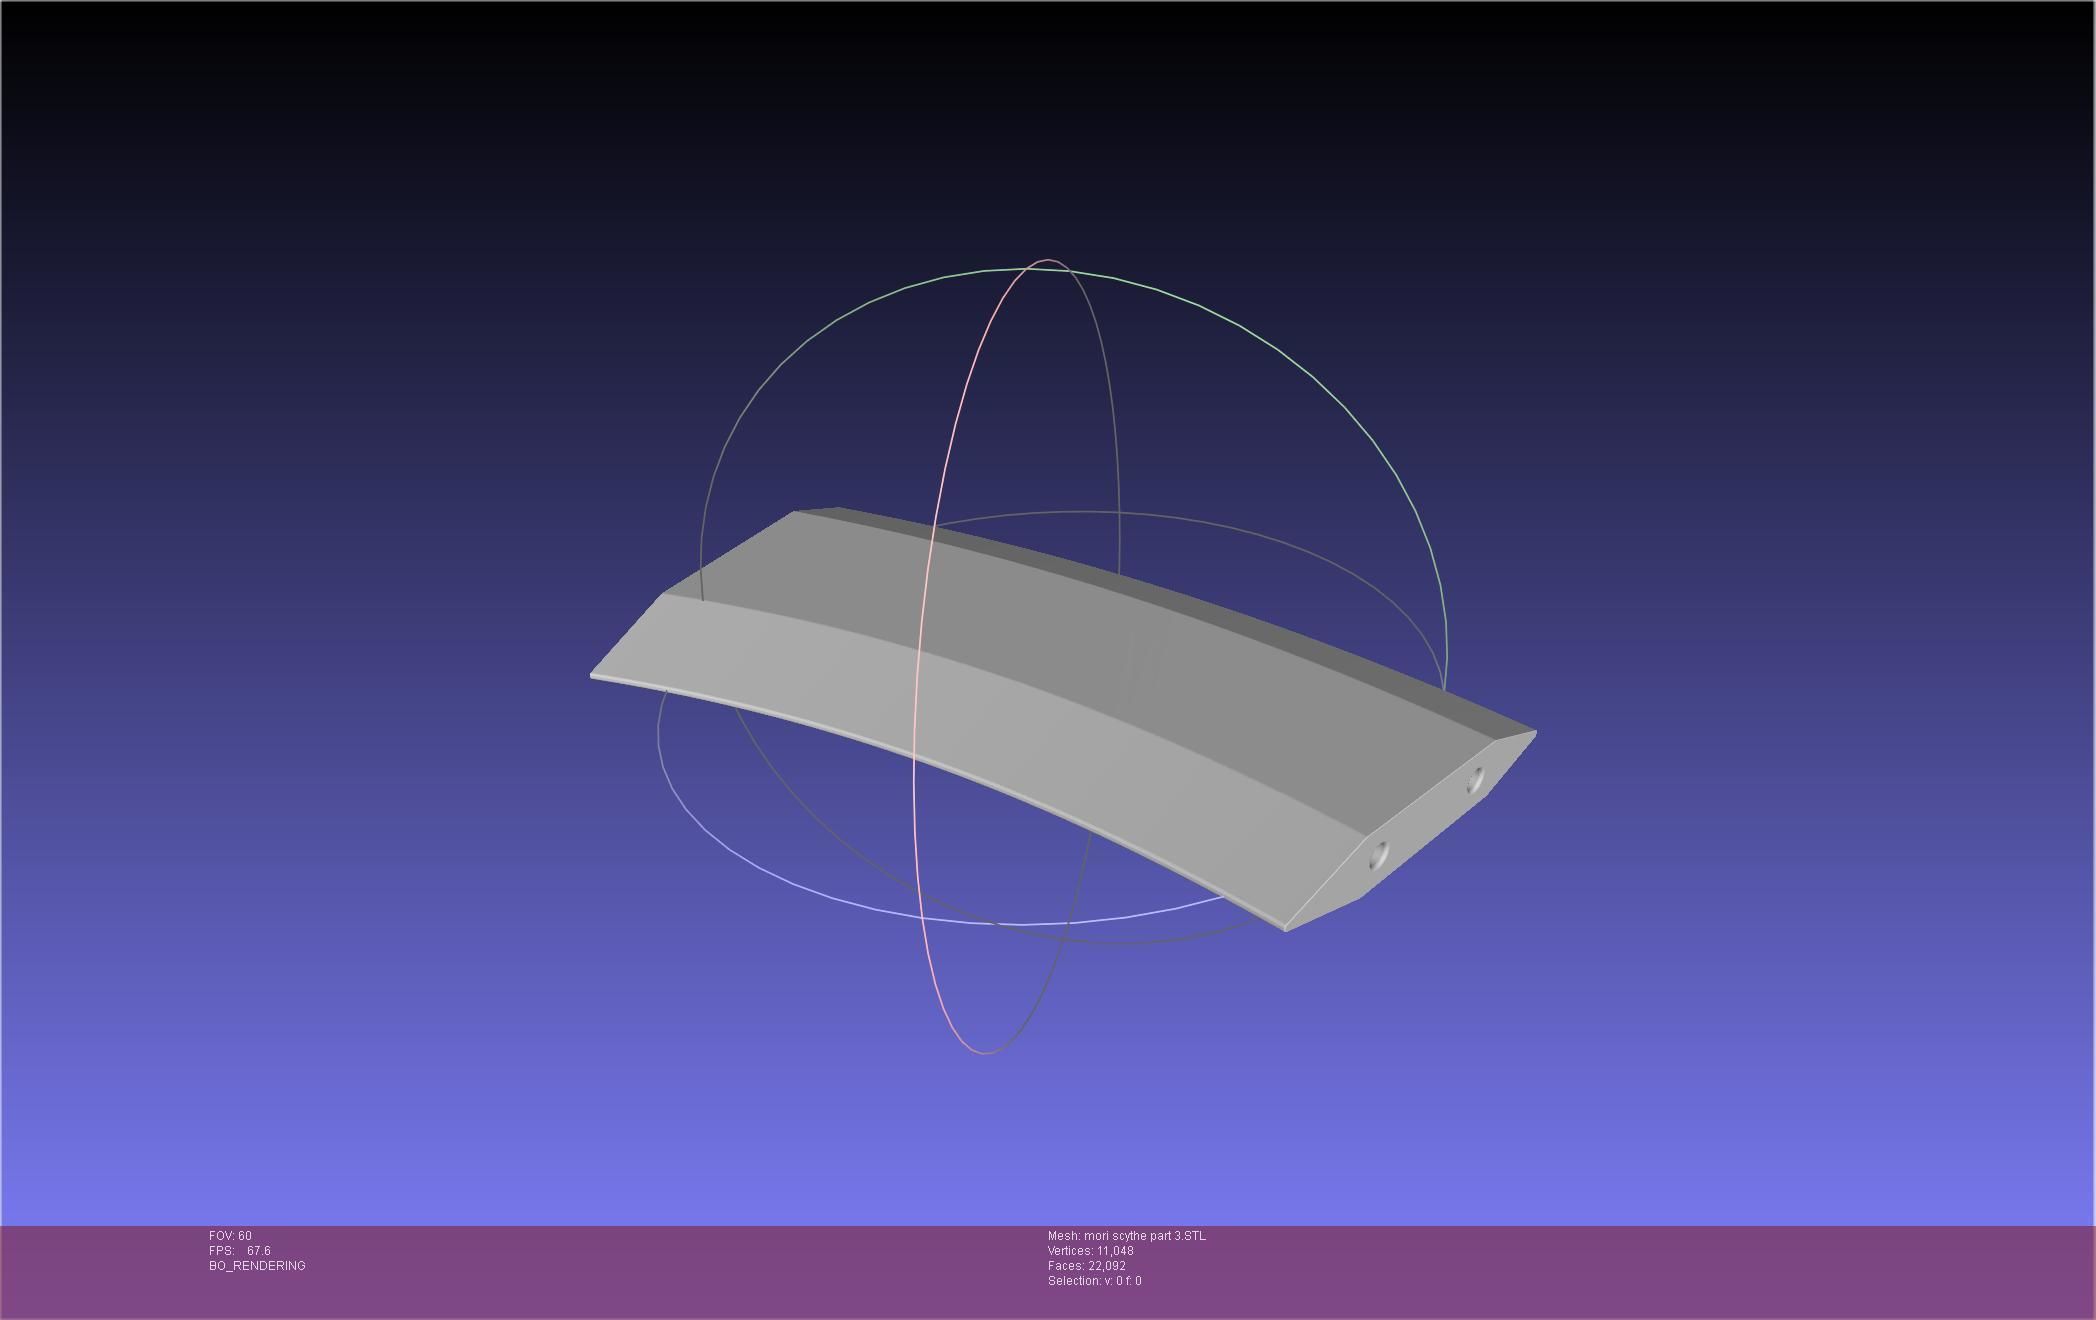Click the 'Mesh: mori scythe part 3.STL' text

pyautogui.click(x=1127, y=1236)
